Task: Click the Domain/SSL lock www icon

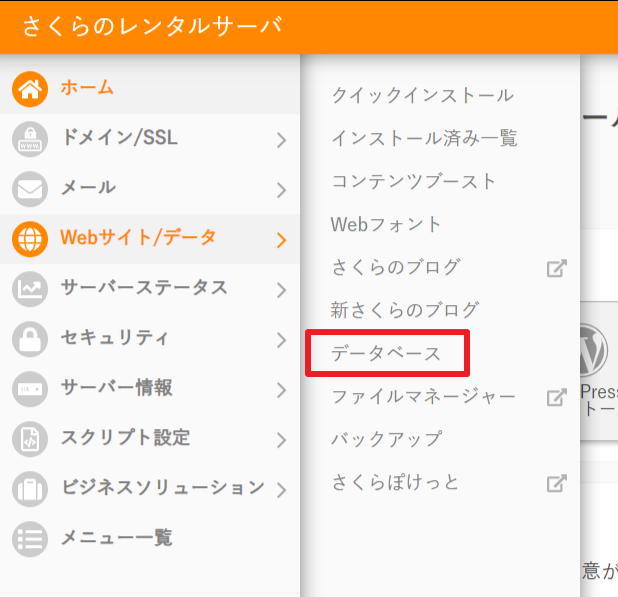Action: pyautogui.click(x=30, y=139)
